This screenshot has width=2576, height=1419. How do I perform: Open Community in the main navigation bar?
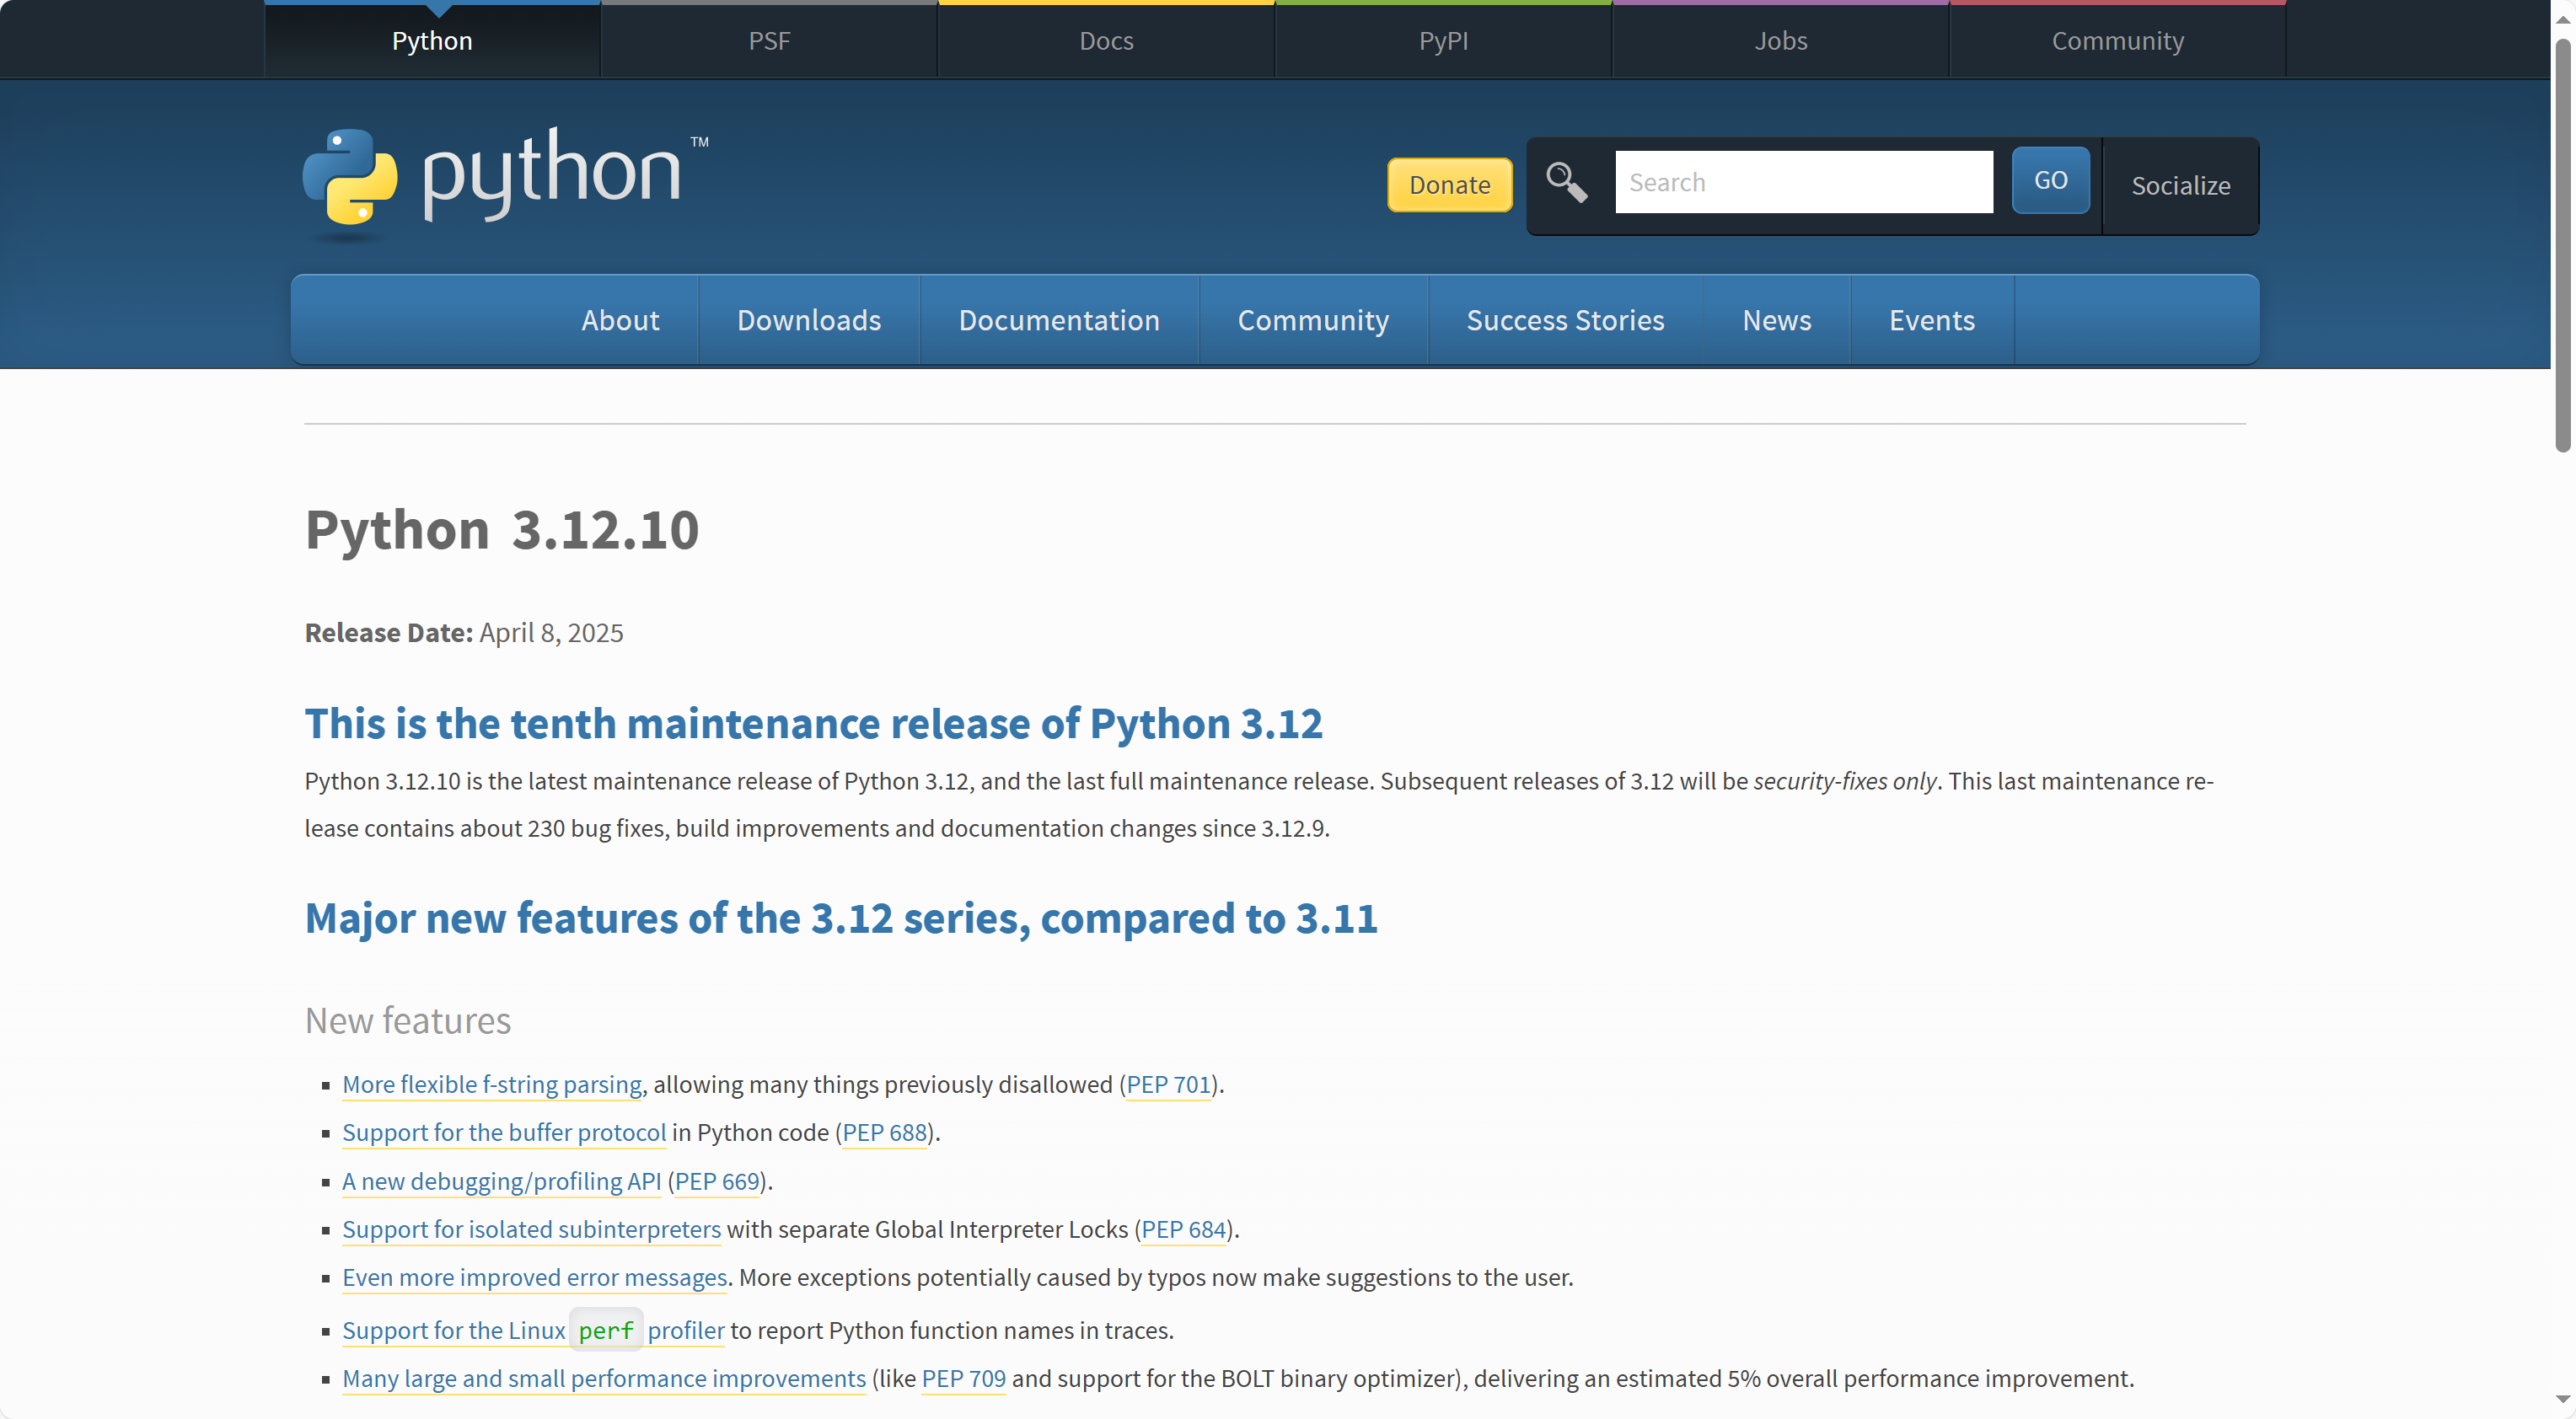pyautogui.click(x=1313, y=320)
